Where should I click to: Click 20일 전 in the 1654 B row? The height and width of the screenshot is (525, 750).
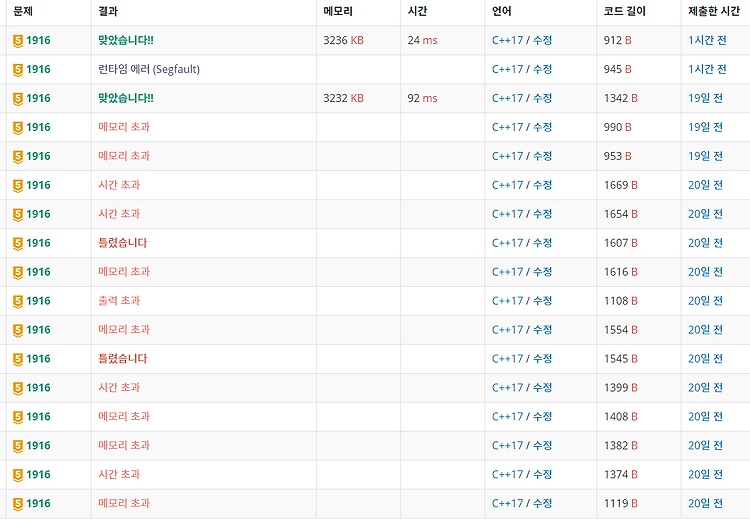(x=705, y=214)
